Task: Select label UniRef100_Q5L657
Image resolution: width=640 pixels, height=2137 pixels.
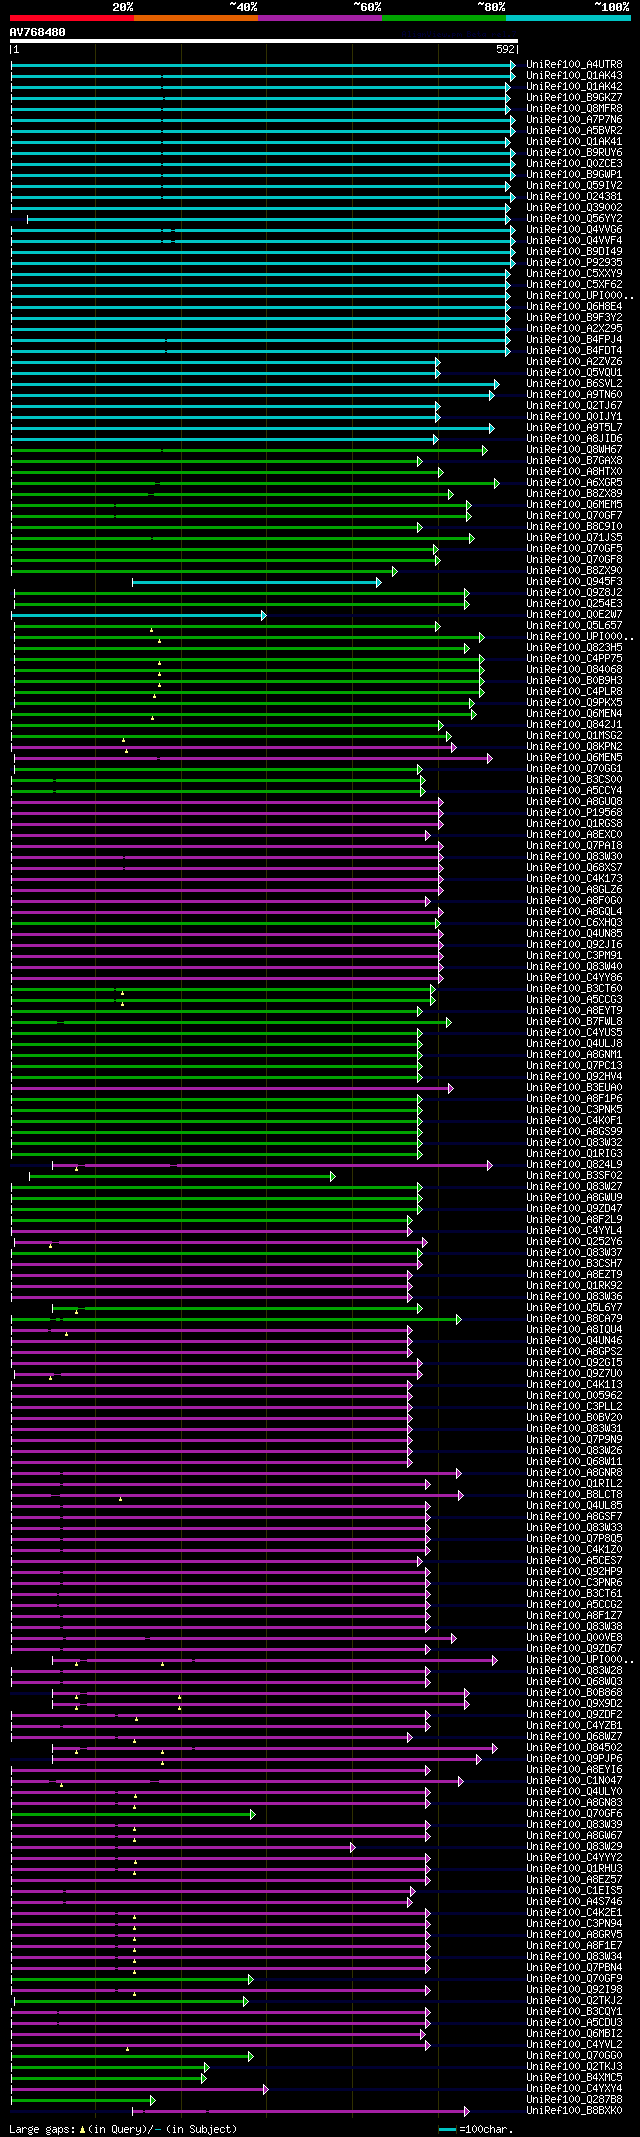Action: [574, 626]
